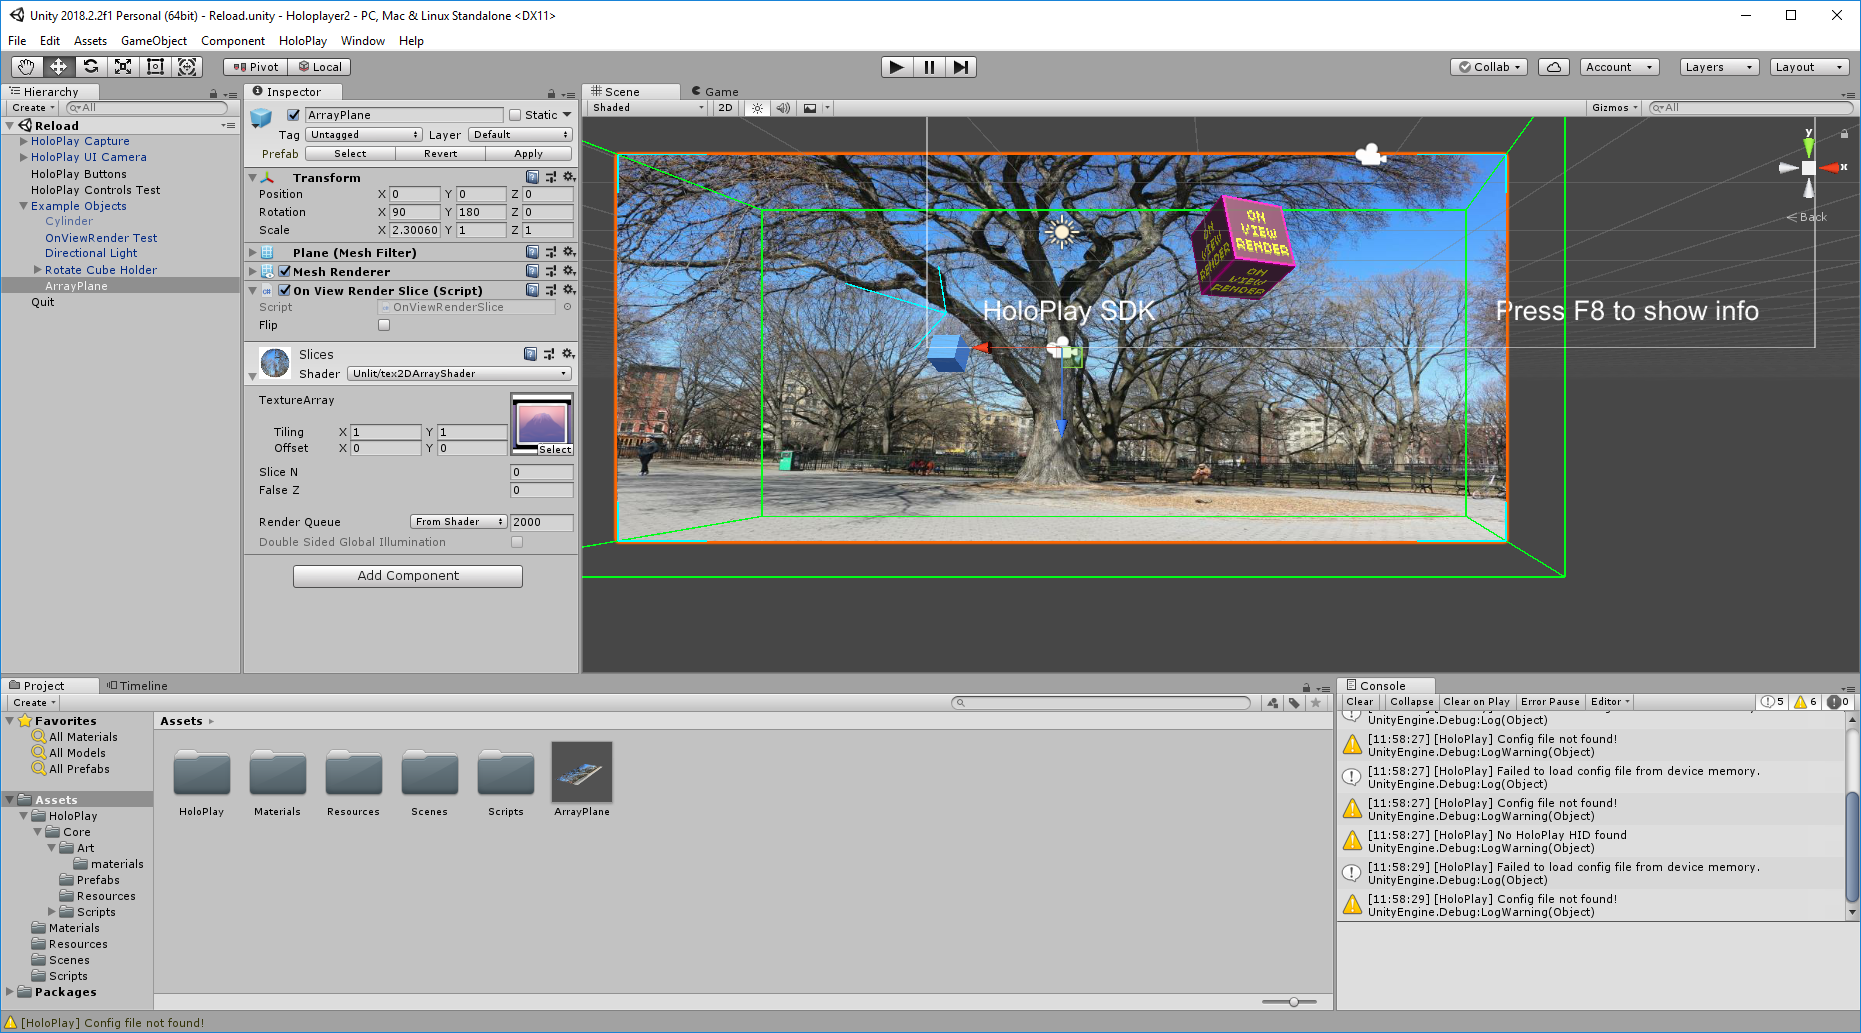This screenshot has height=1033, width=1861.
Task: Click the TextureArray texture preview
Action: pos(542,424)
